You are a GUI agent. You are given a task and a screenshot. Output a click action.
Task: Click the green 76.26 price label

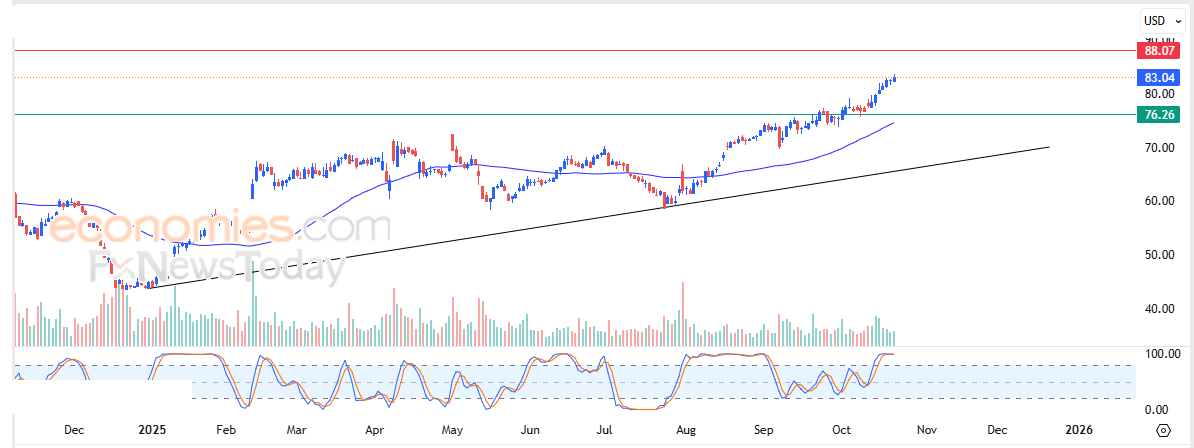pyautogui.click(x=1158, y=115)
